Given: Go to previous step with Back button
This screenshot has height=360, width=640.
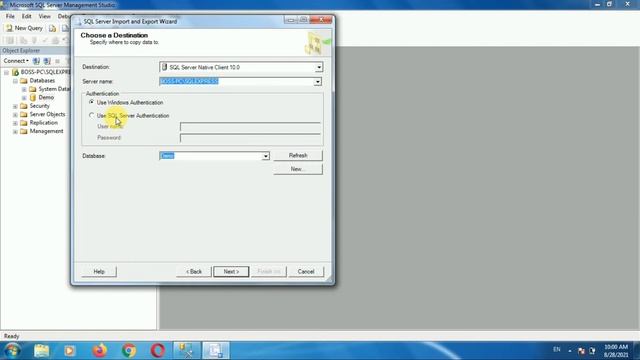Looking at the screenshot, I should click(194, 271).
